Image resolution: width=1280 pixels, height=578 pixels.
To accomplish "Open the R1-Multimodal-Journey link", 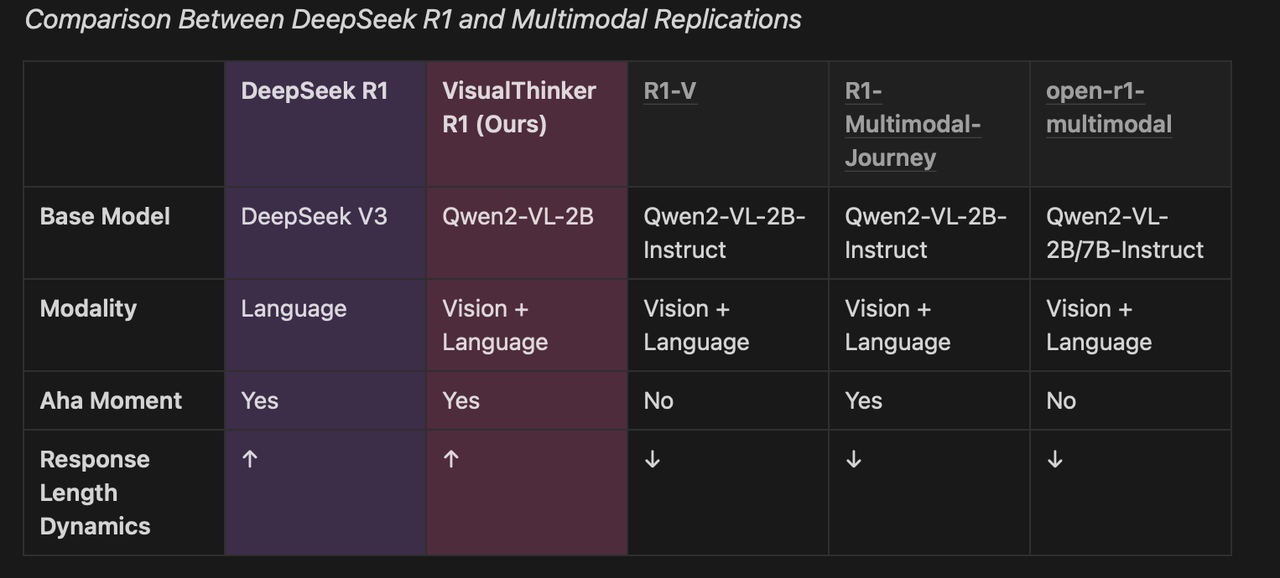I will pyautogui.click(x=912, y=124).
